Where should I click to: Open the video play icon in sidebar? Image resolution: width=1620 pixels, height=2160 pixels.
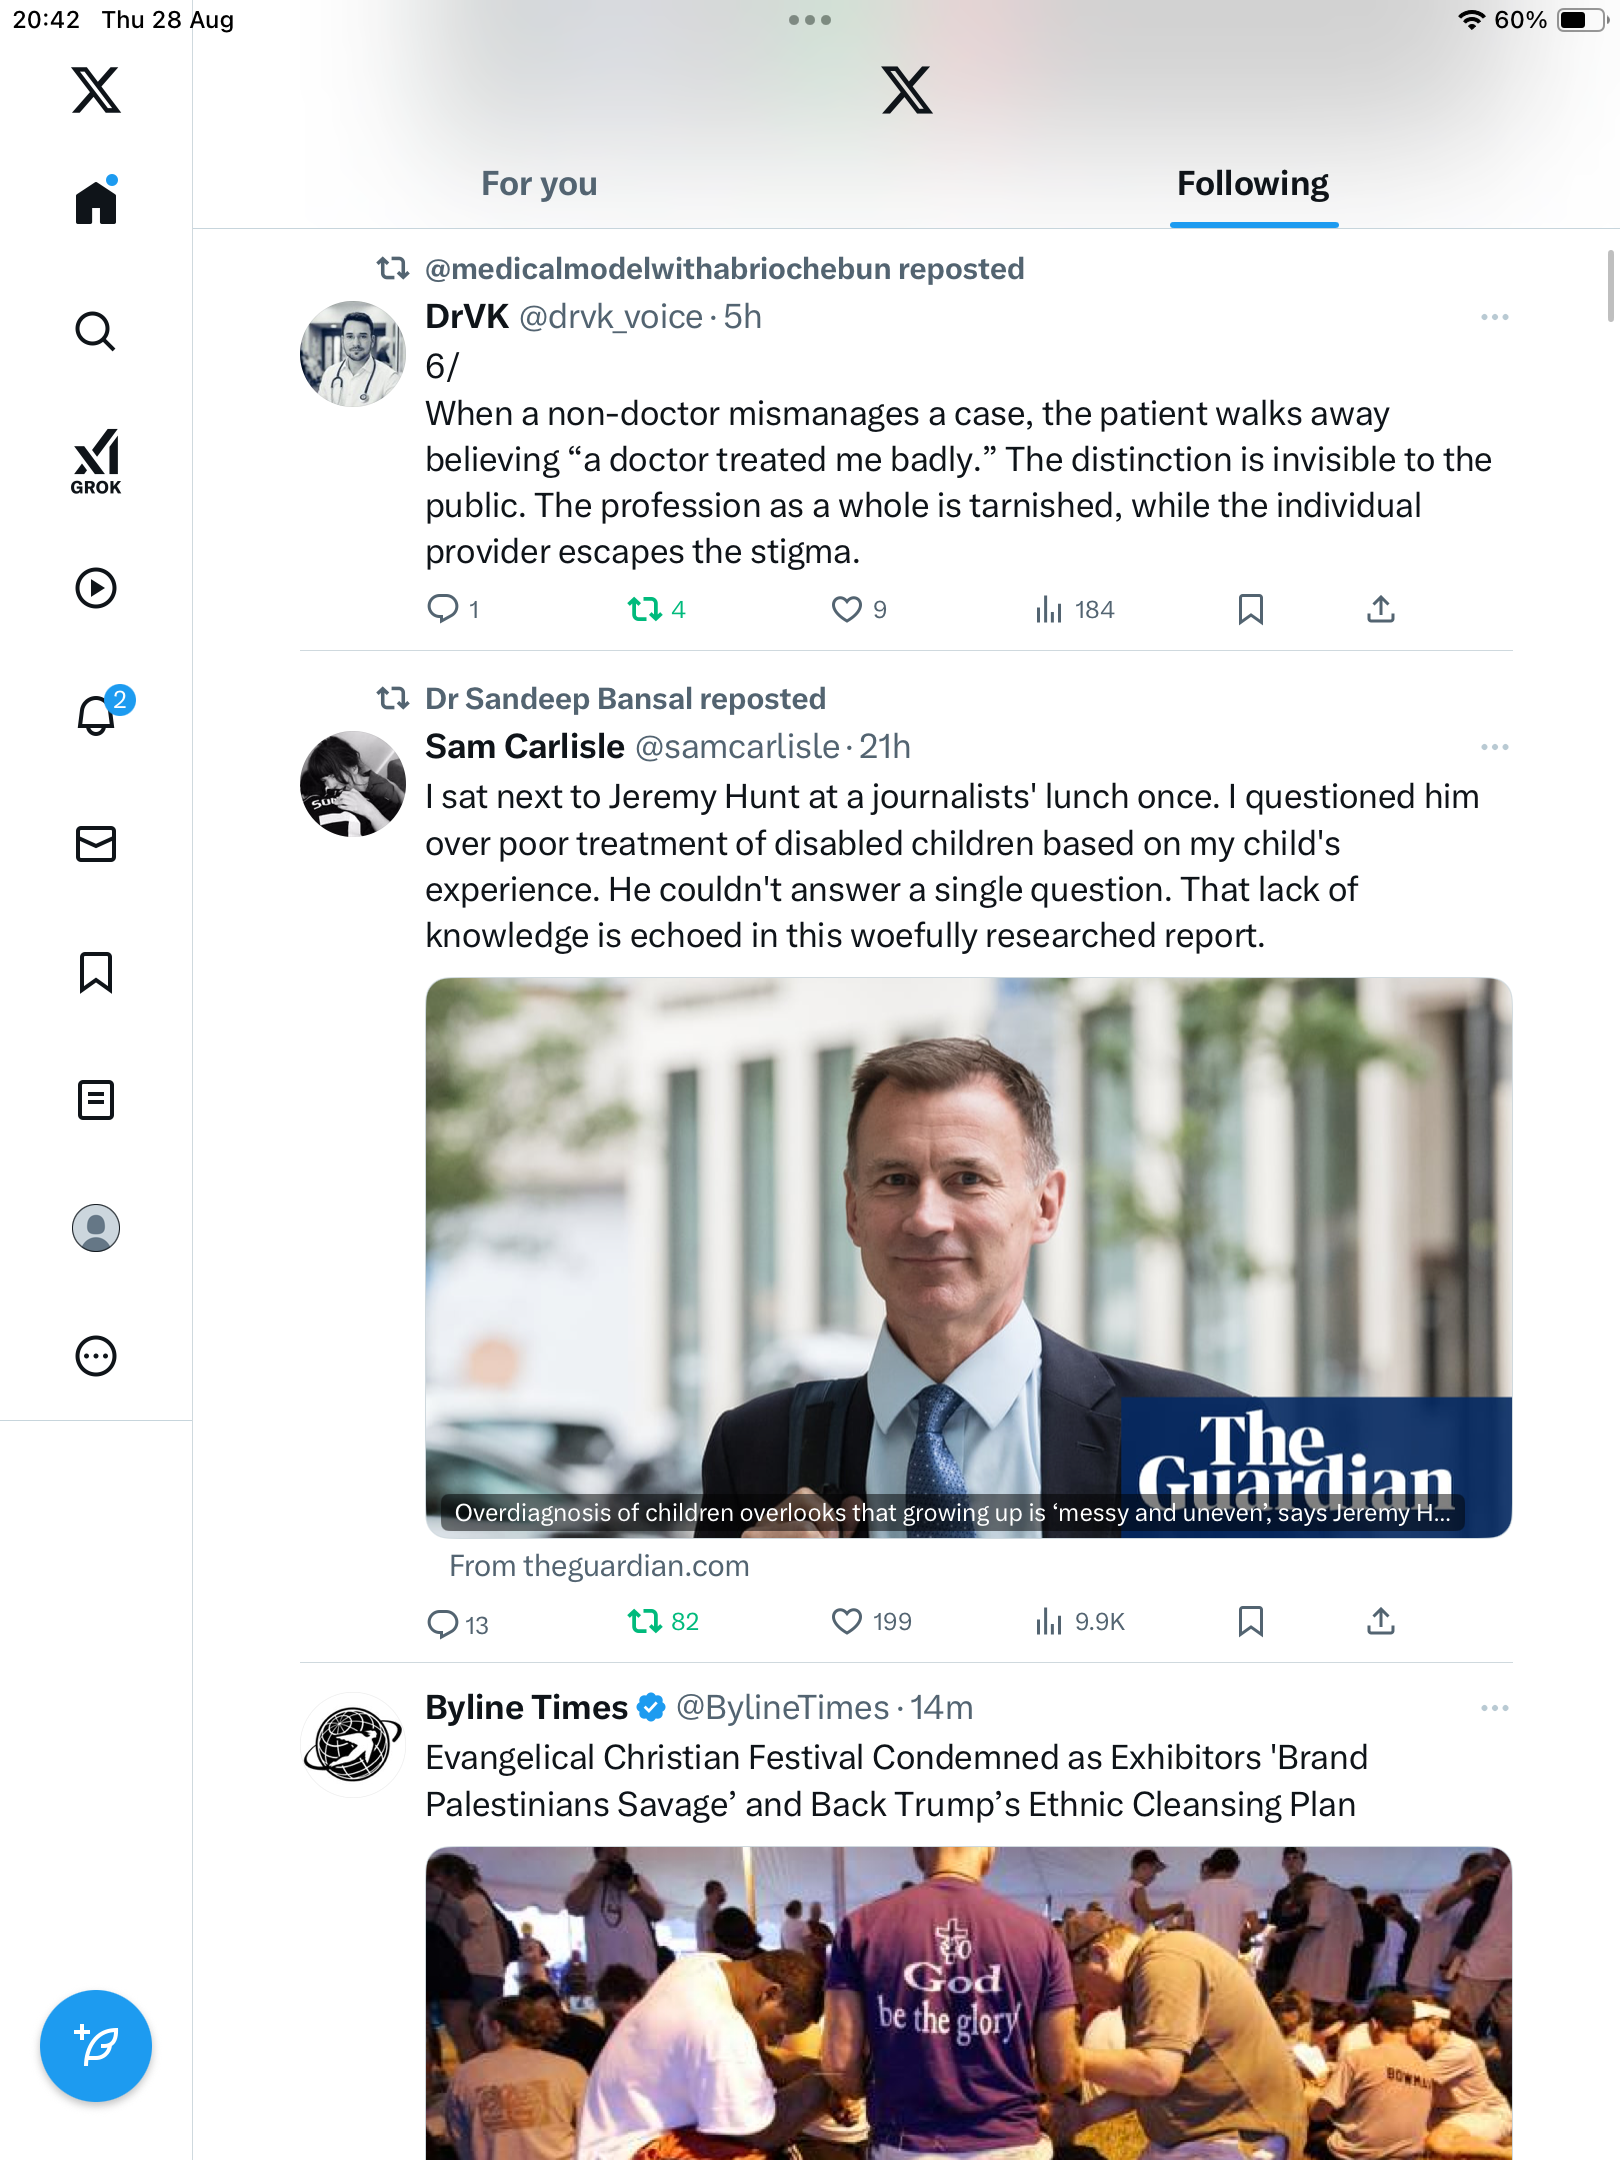96,588
